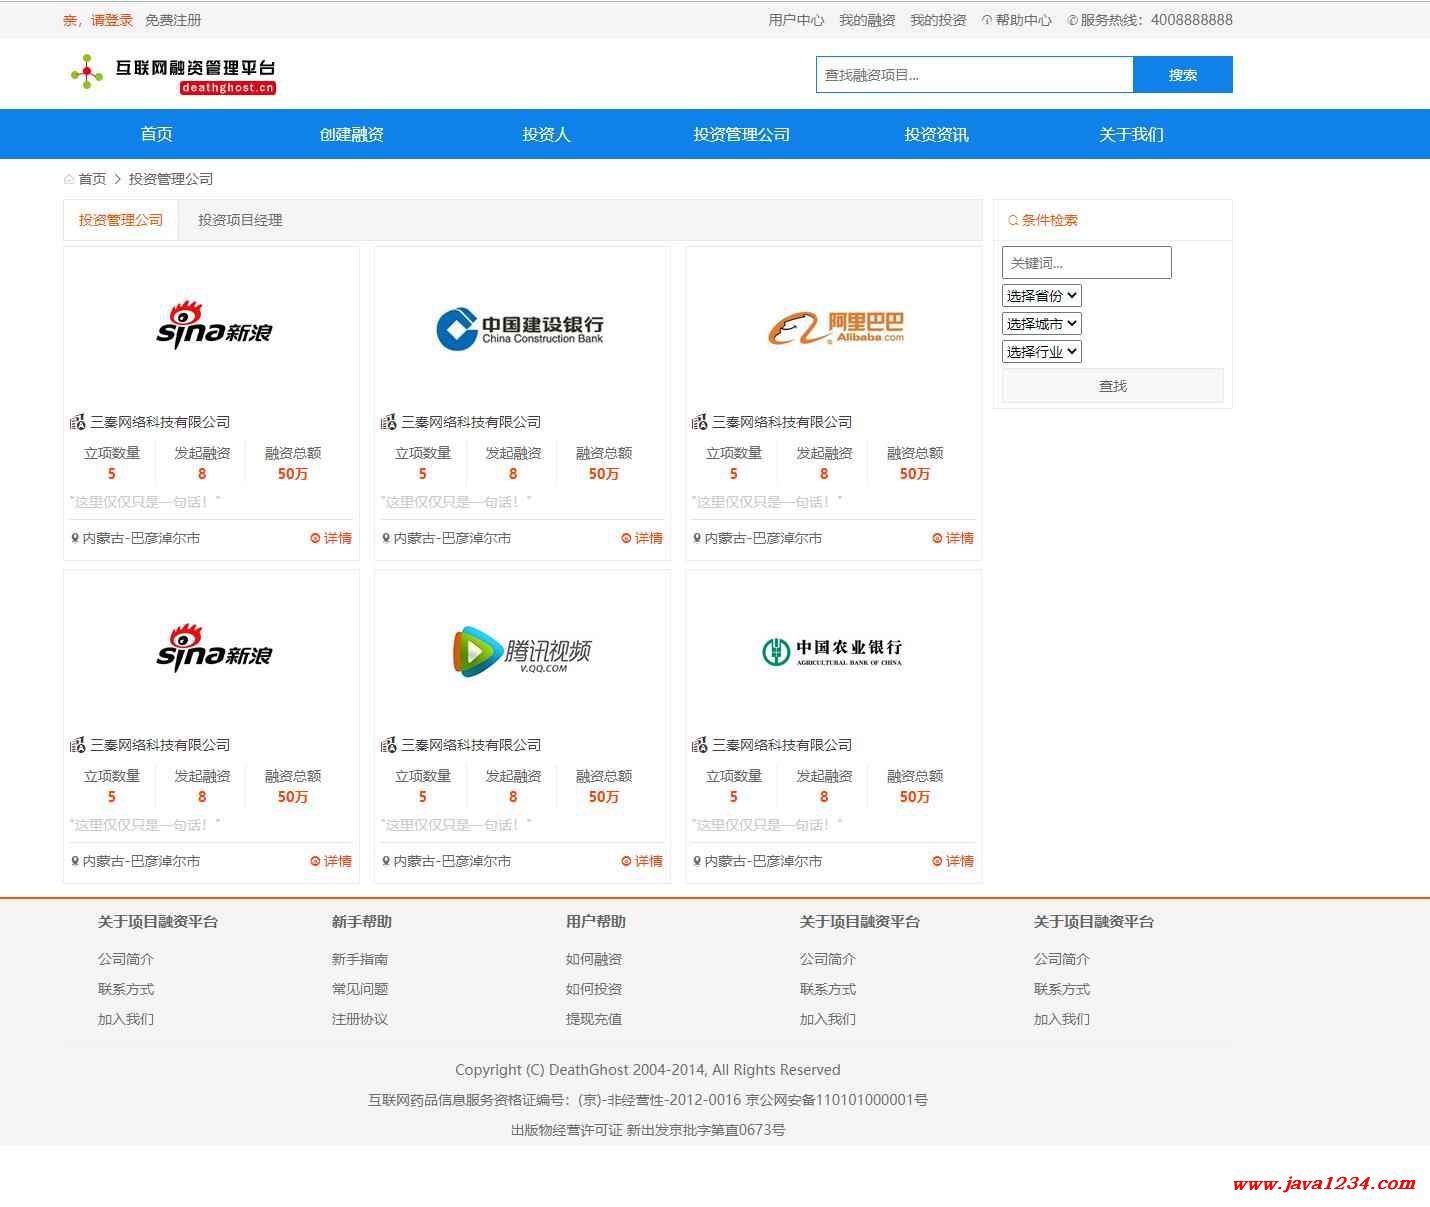This screenshot has width=1430, height=1207.
Task: Click the help icon next to 帮助中心
Action: tap(987, 20)
